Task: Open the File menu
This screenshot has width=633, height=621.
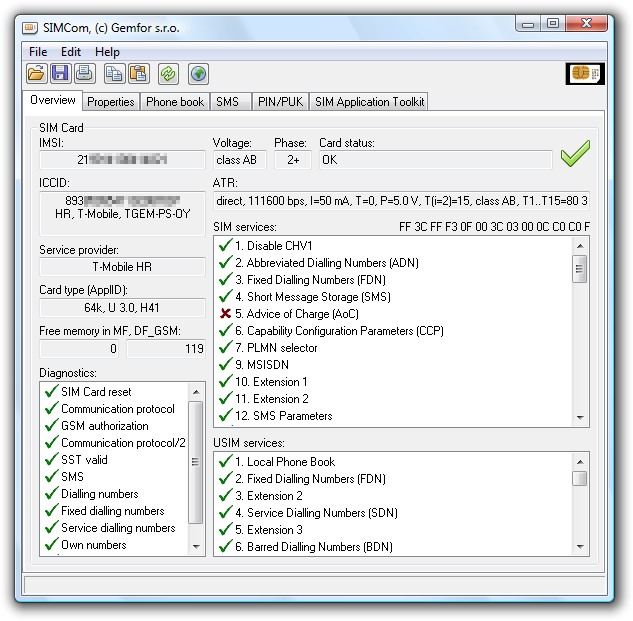Action: pyautogui.click(x=38, y=52)
